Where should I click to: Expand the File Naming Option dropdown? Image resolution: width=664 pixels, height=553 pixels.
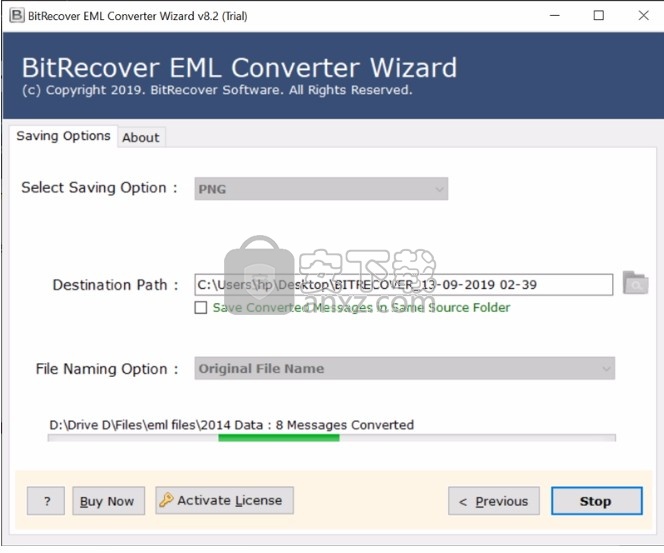[x=404, y=368]
